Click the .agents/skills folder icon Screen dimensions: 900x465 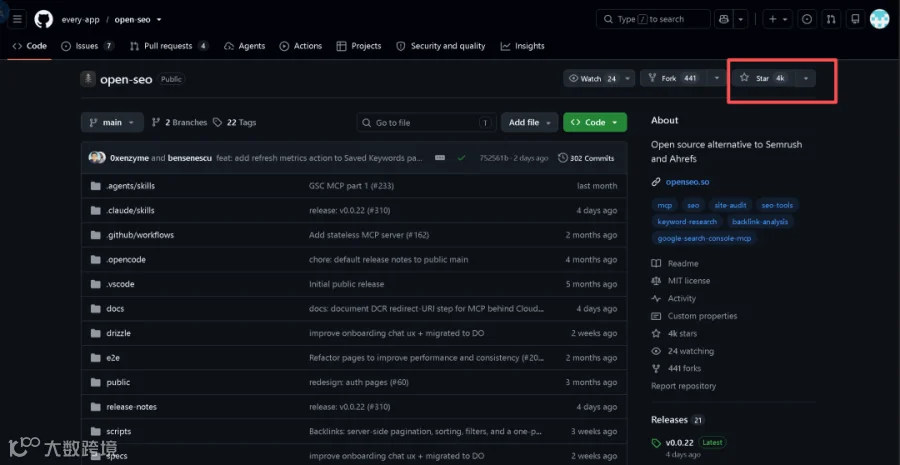96,186
